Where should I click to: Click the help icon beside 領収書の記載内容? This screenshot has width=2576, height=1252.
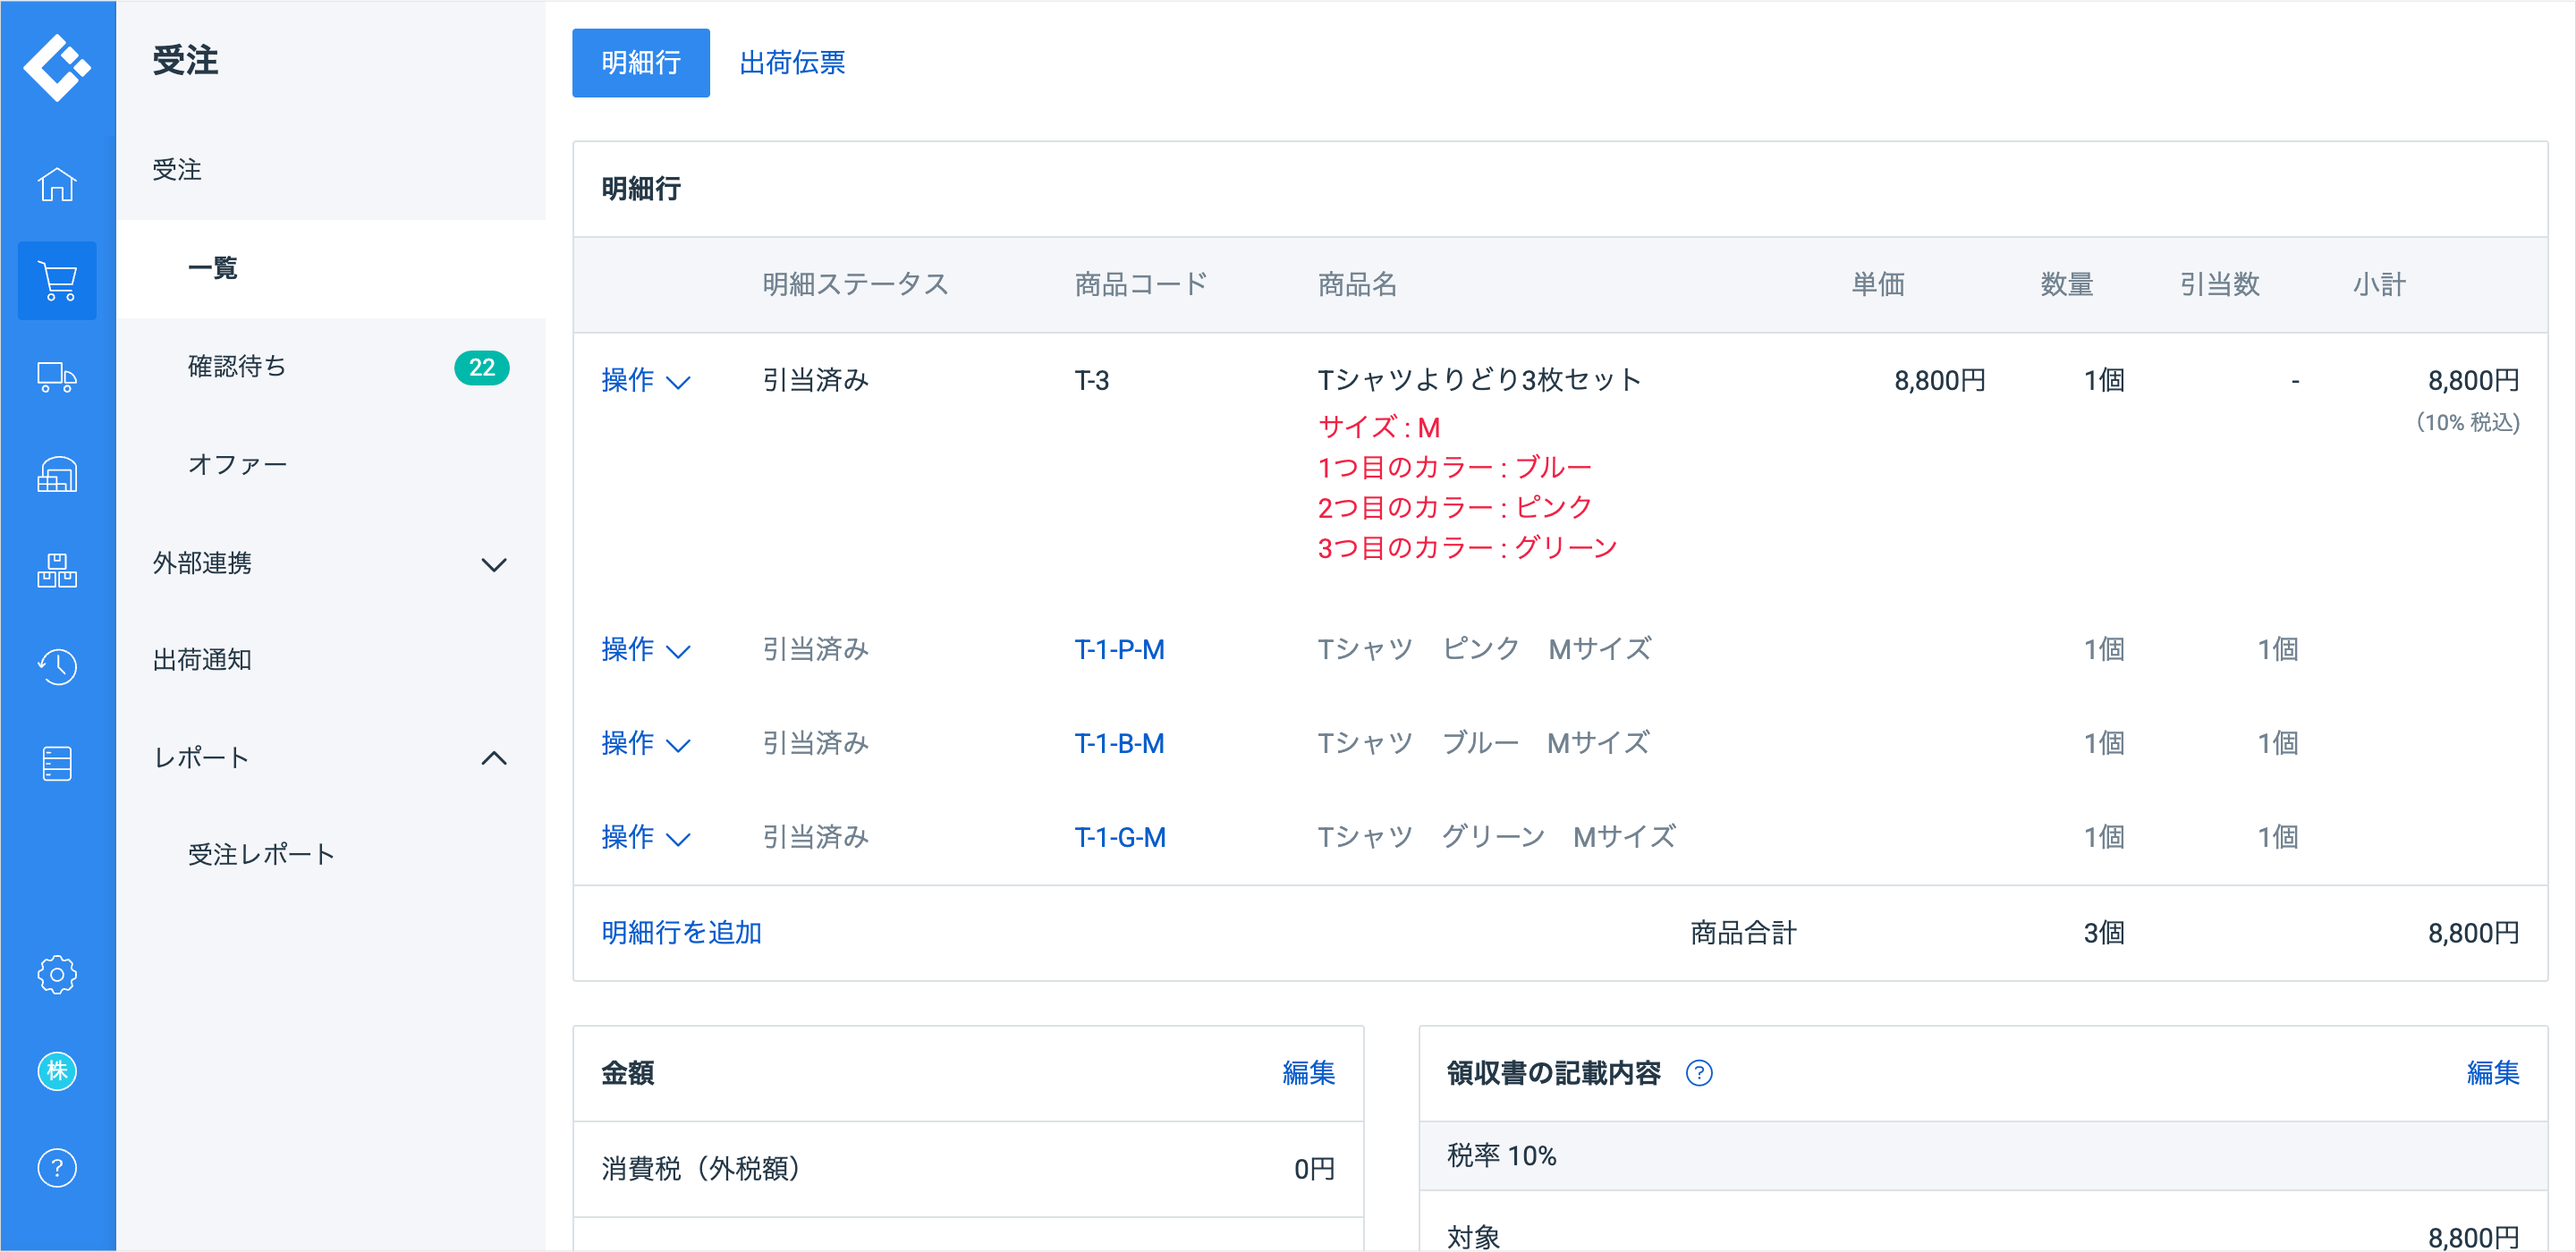point(1699,1073)
